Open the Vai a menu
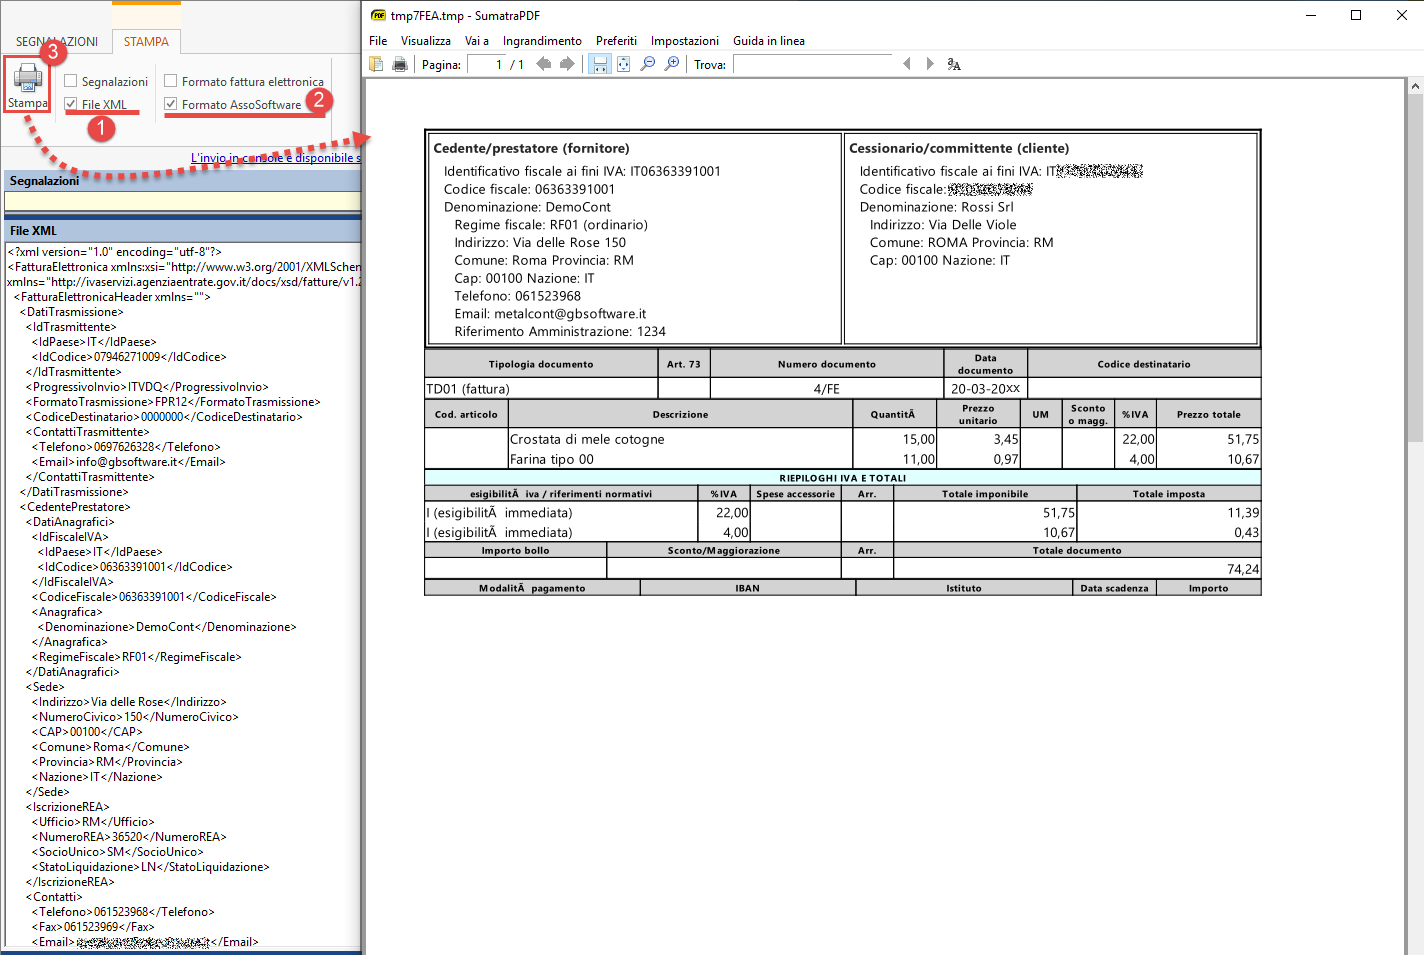 [477, 41]
